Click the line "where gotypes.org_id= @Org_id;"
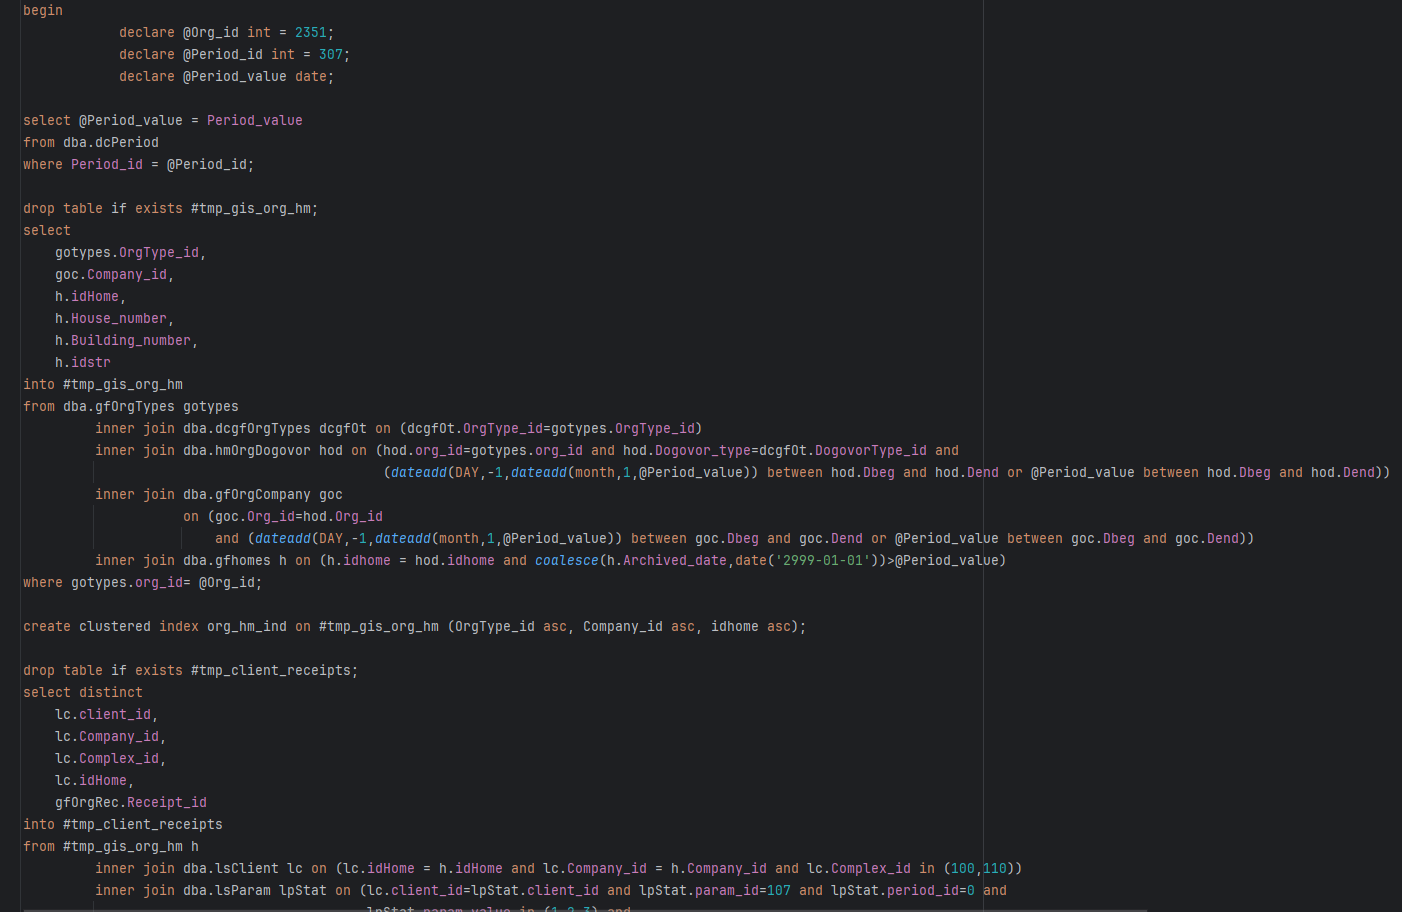This screenshot has width=1402, height=912. (x=143, y=583)
